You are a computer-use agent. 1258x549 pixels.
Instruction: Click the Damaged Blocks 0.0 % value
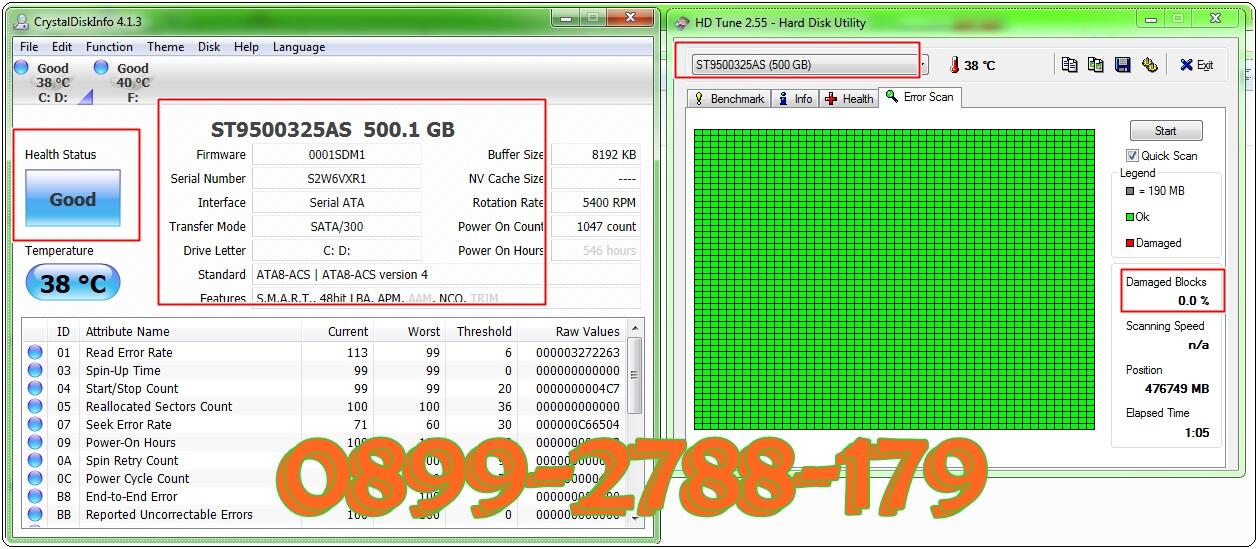[x=1193, y=300]
